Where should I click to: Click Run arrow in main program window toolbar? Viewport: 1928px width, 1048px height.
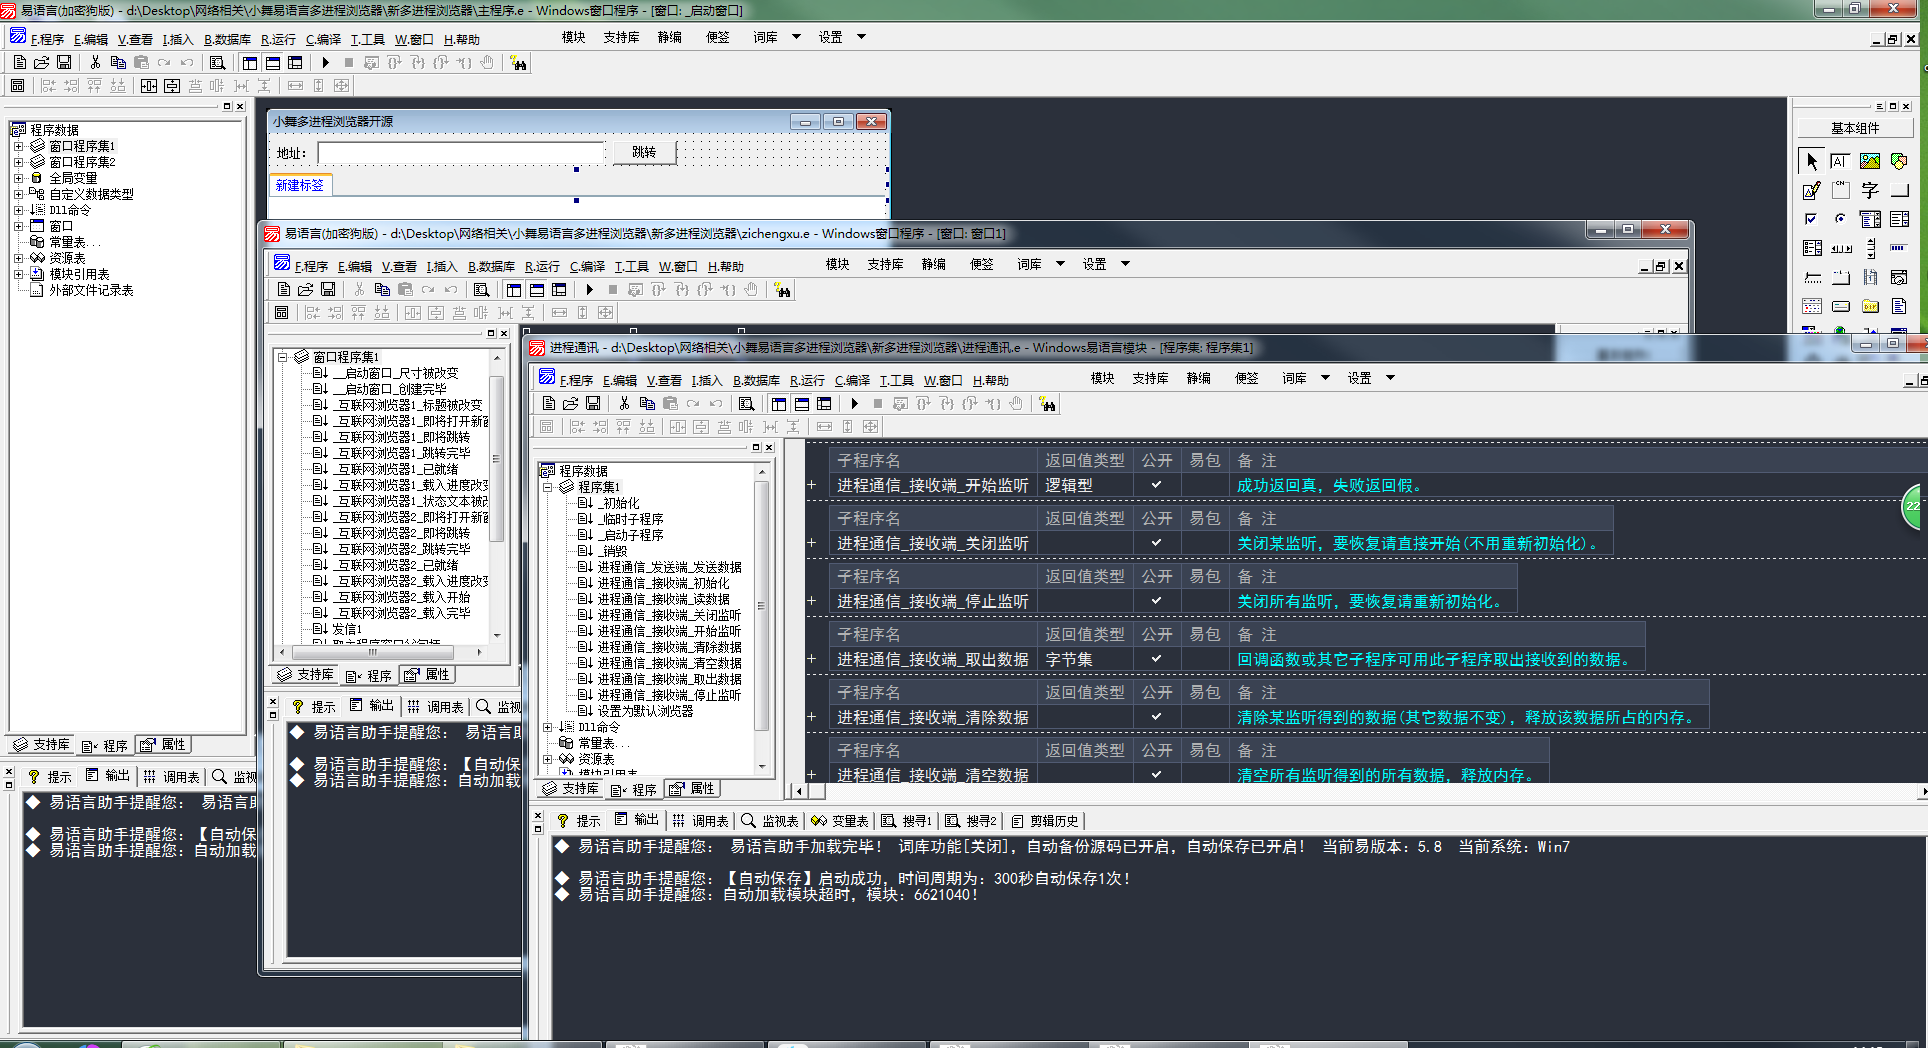325,63
